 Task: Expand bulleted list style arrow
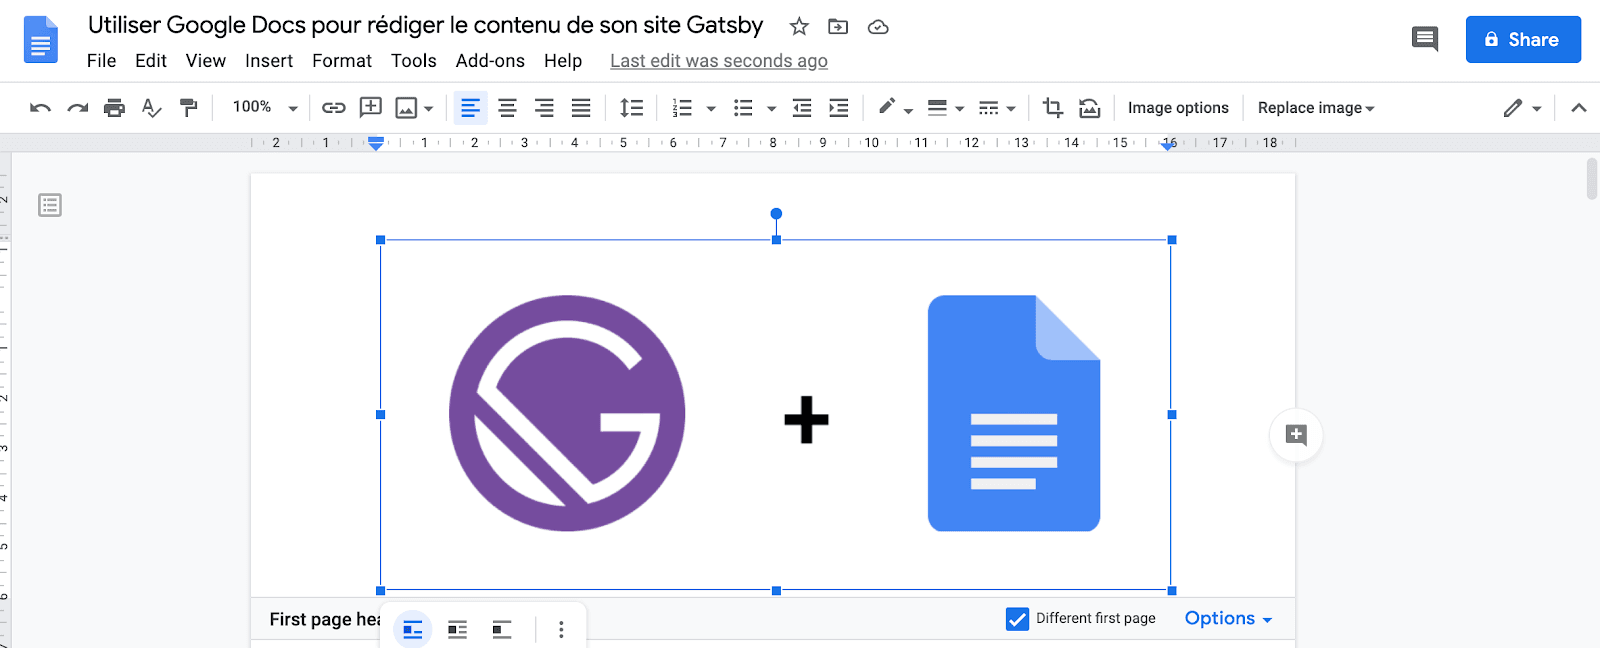(x=771, y=109)
